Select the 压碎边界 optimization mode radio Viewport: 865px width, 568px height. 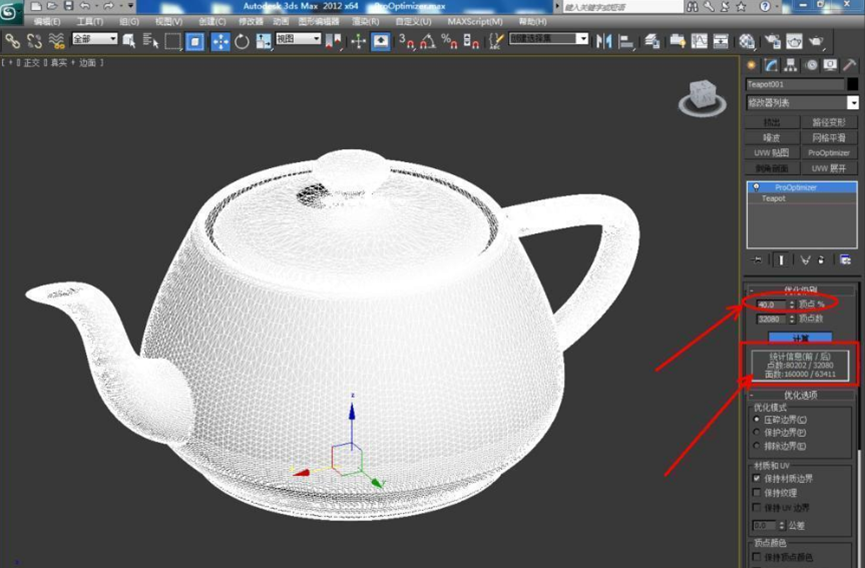point(757,420)
